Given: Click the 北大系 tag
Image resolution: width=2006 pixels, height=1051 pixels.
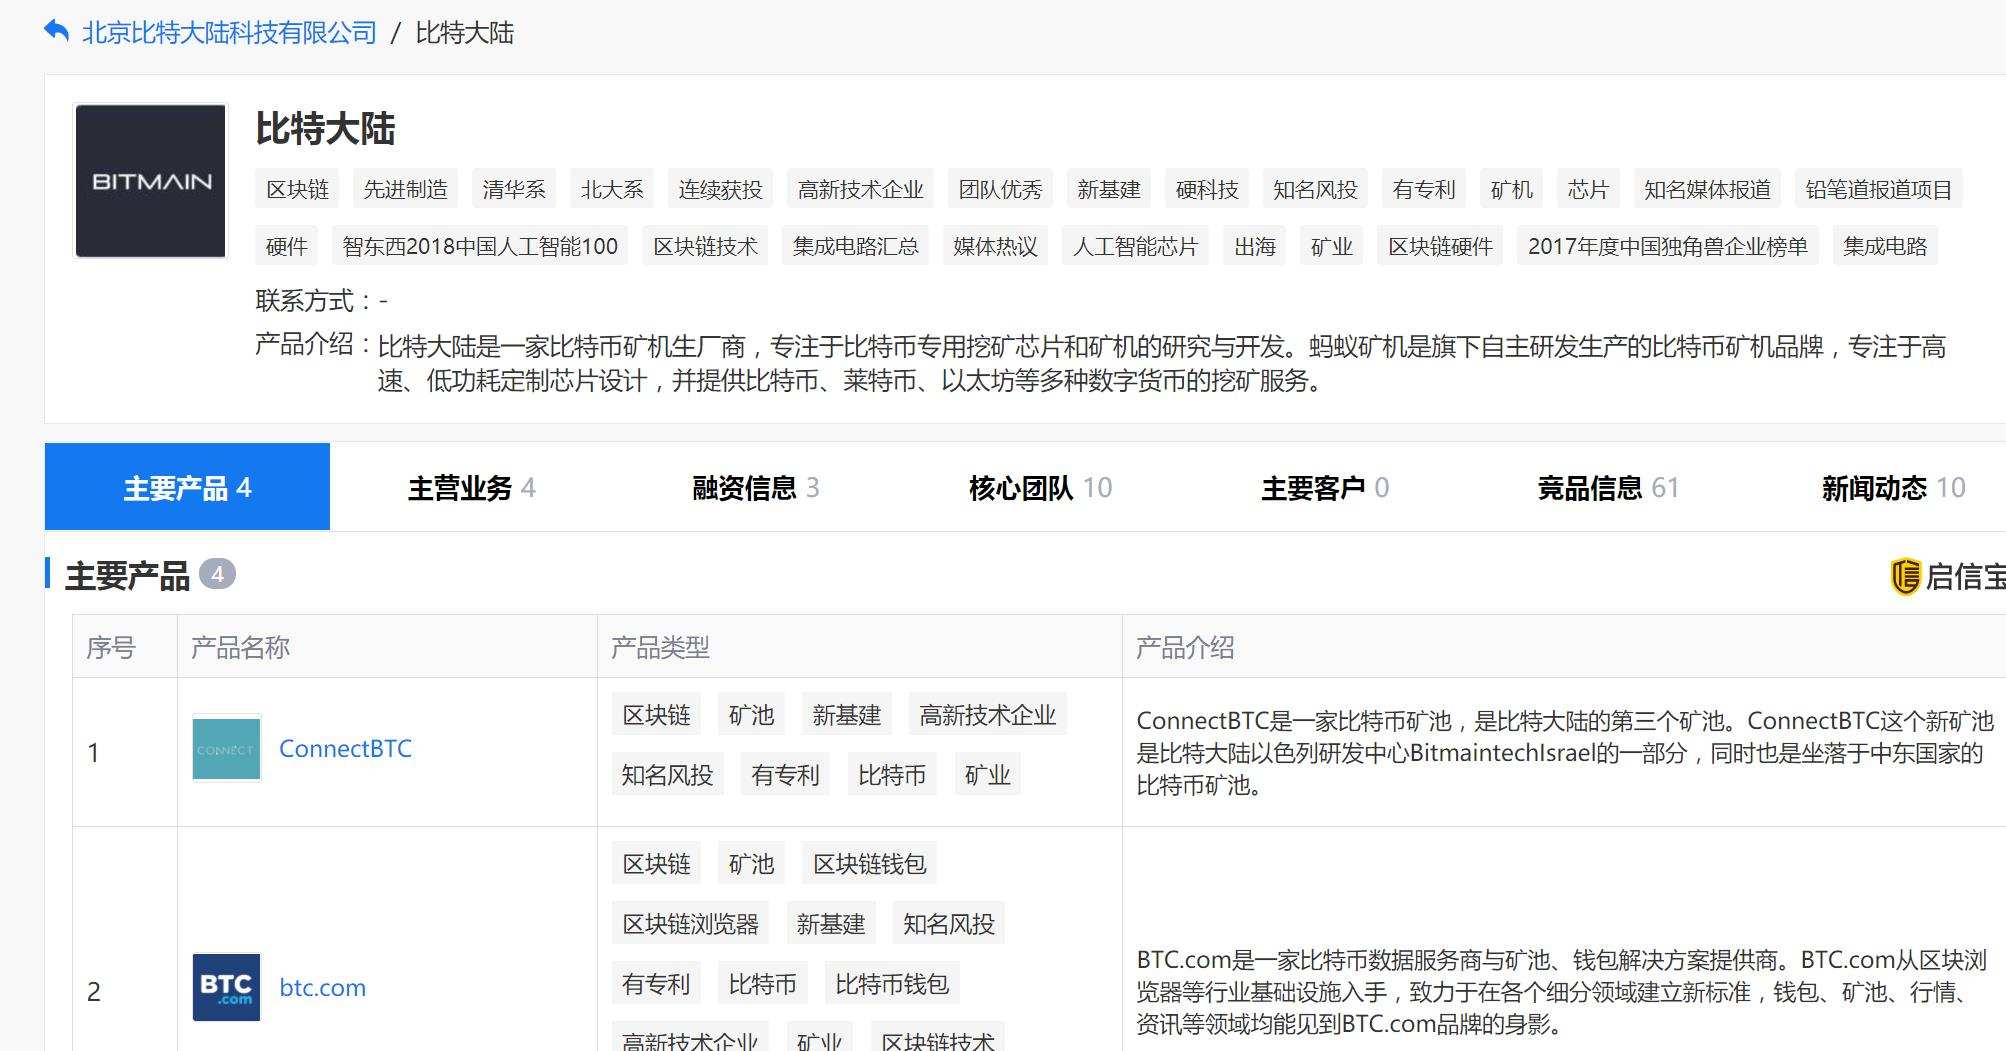Looking at the screenshot, I should click(x=612, y=189).
